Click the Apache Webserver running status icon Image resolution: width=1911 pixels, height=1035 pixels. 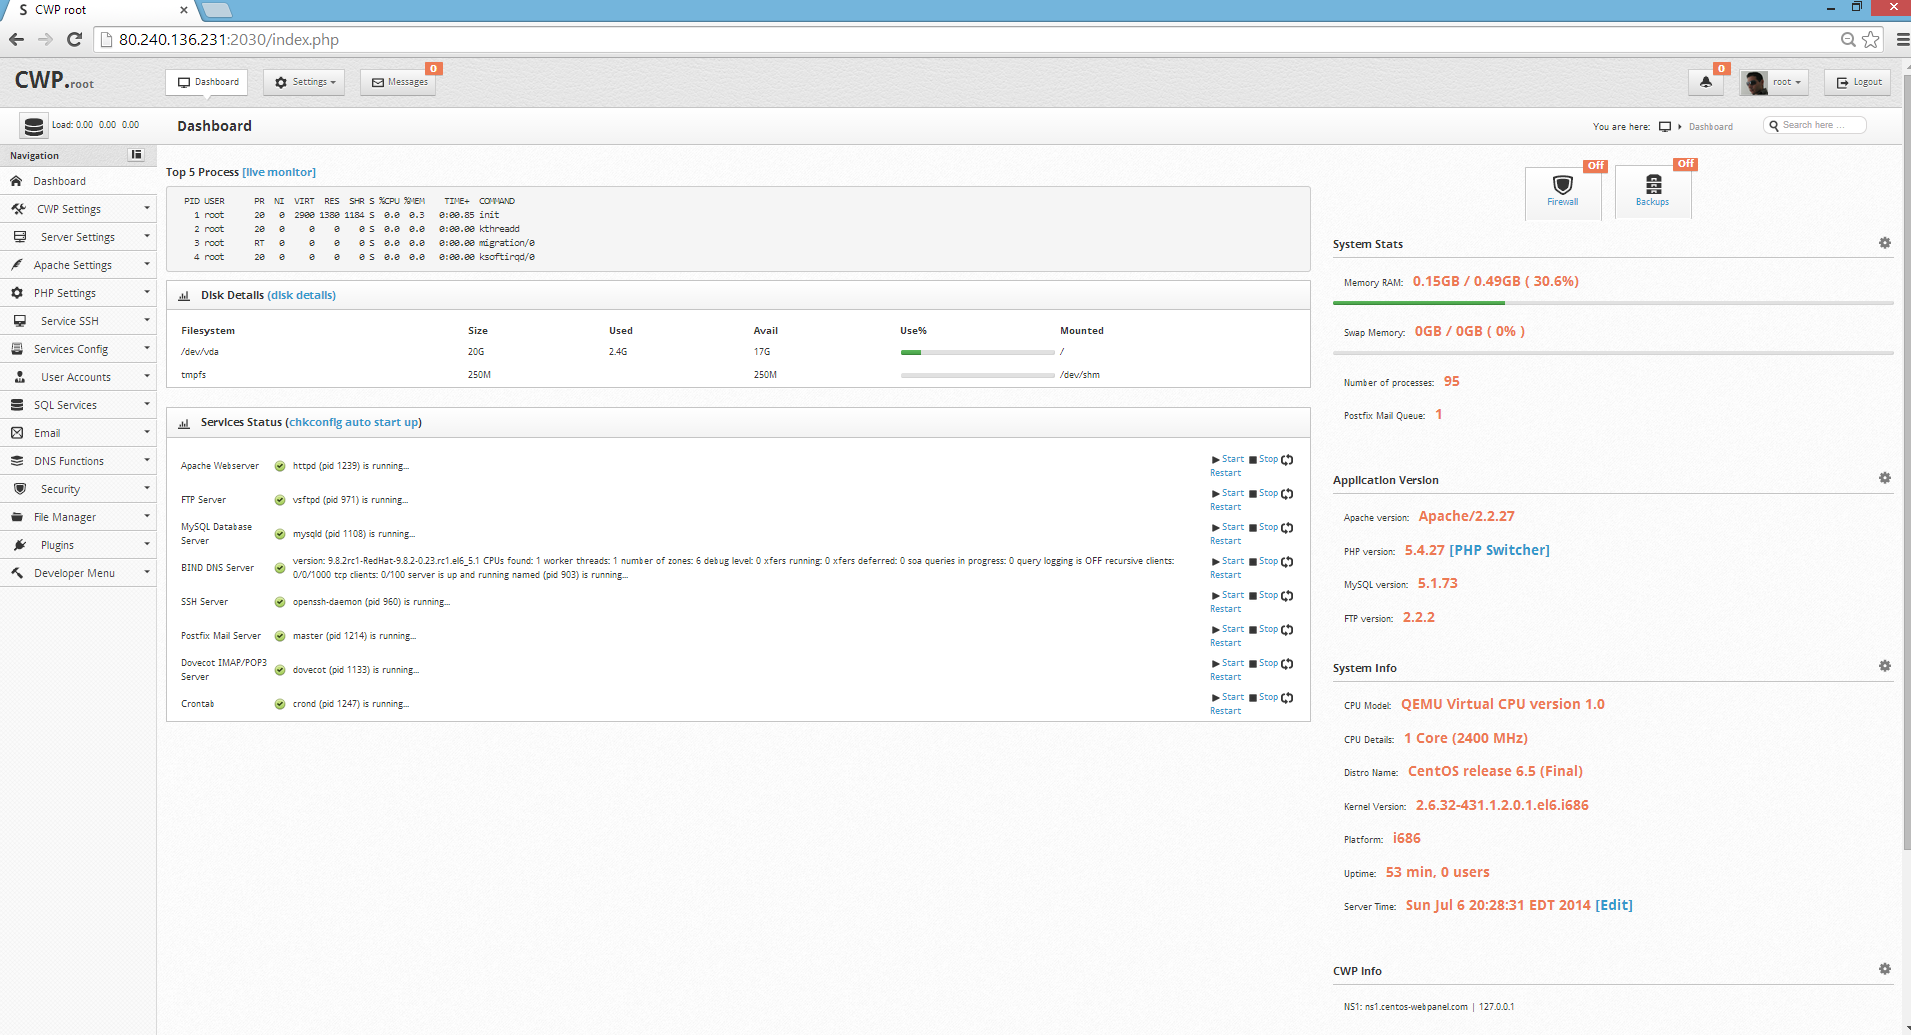click(x=280, y=466)
